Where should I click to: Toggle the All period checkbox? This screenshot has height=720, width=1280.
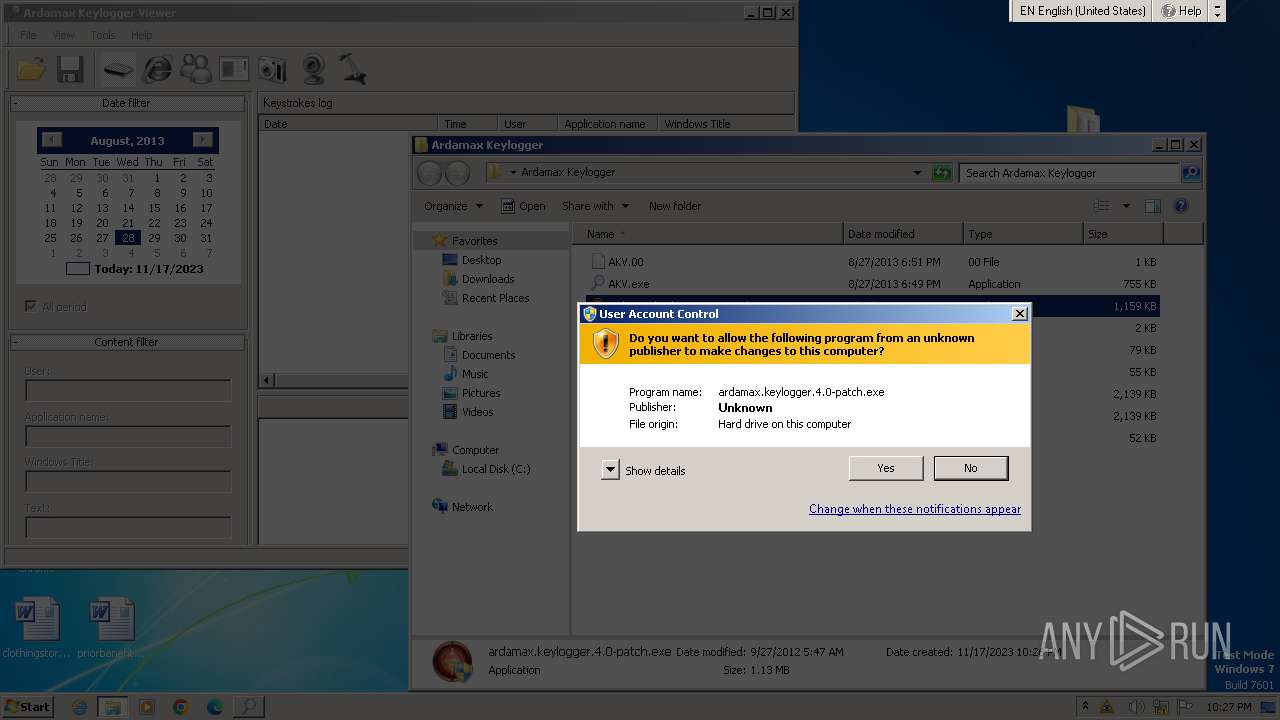point(31,306)
